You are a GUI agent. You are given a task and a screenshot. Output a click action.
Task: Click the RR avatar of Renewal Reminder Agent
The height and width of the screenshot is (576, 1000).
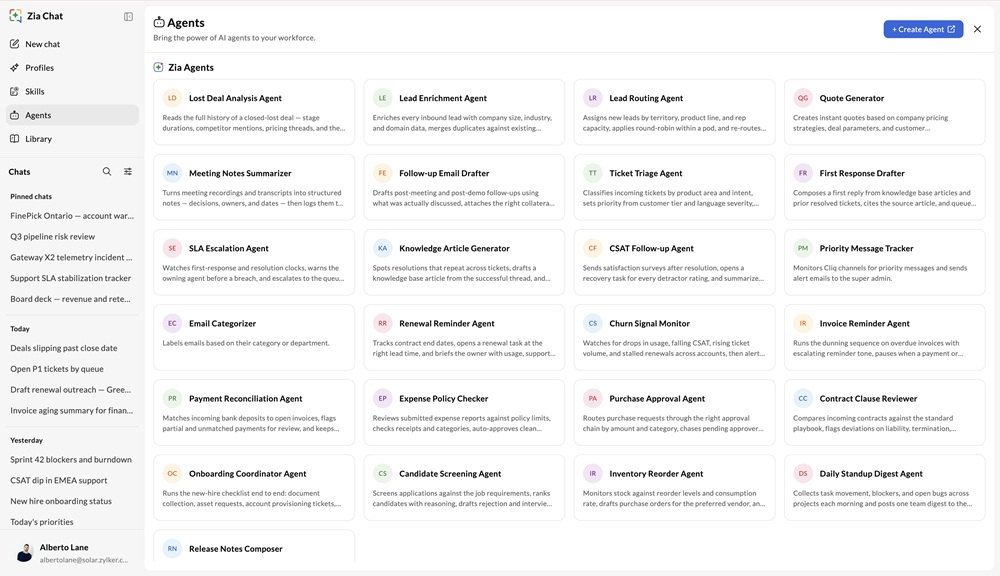(x=383, y=323)
